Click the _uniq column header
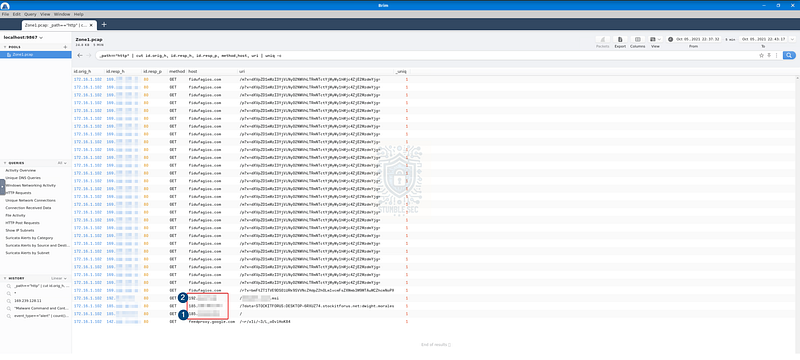This screenshot has width=800, height=360. tap(400, 71)
